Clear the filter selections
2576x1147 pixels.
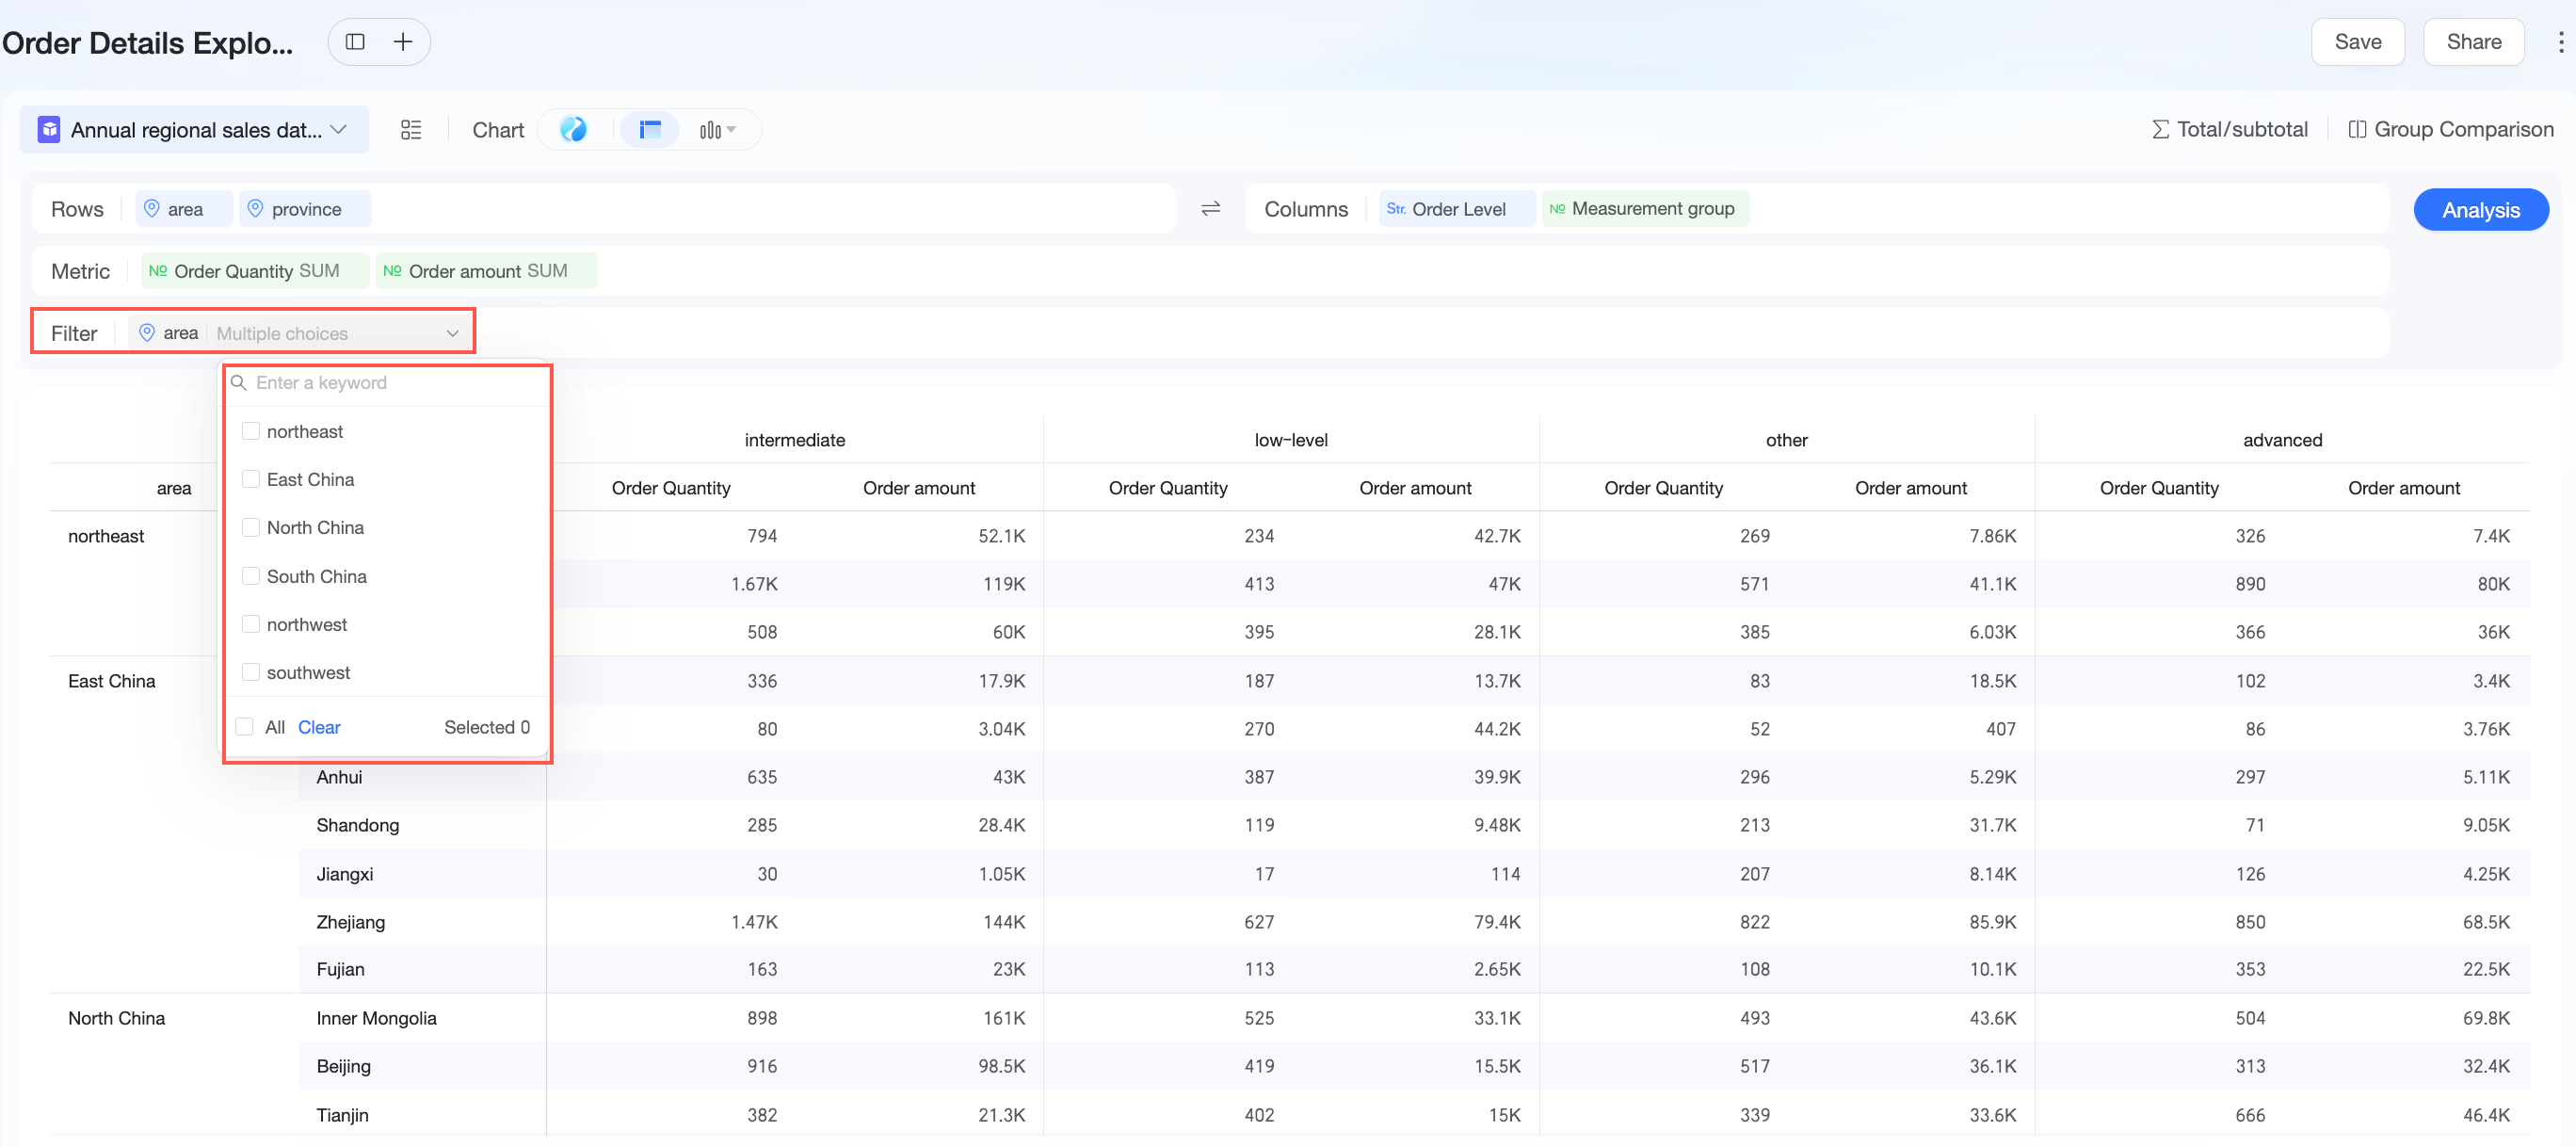[x=319, y=727]
